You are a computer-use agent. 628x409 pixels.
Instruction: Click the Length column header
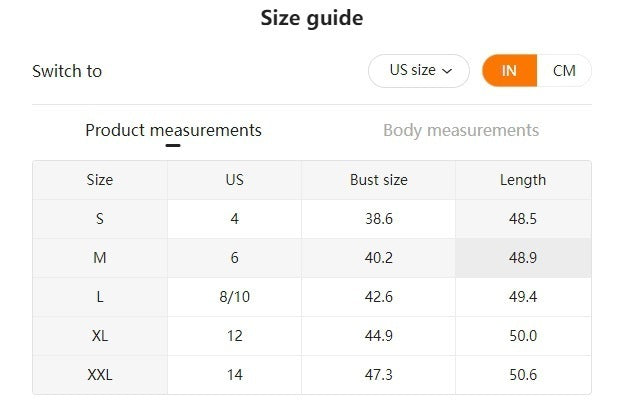coord(523,180)
